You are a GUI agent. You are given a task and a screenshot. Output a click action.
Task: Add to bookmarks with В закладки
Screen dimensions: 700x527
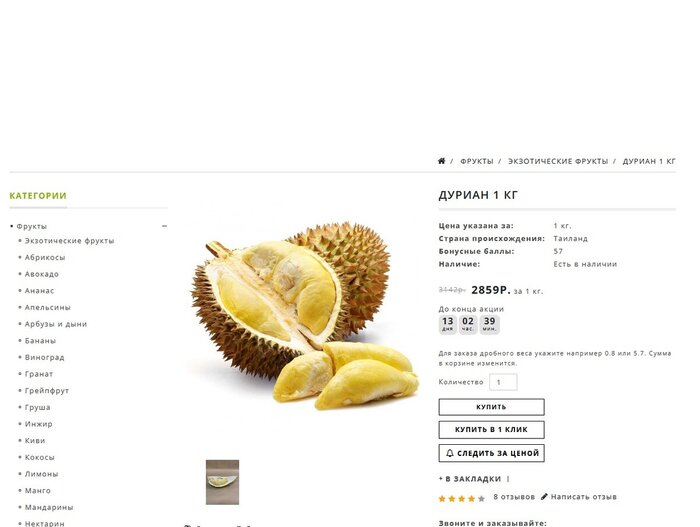point(470,479)
